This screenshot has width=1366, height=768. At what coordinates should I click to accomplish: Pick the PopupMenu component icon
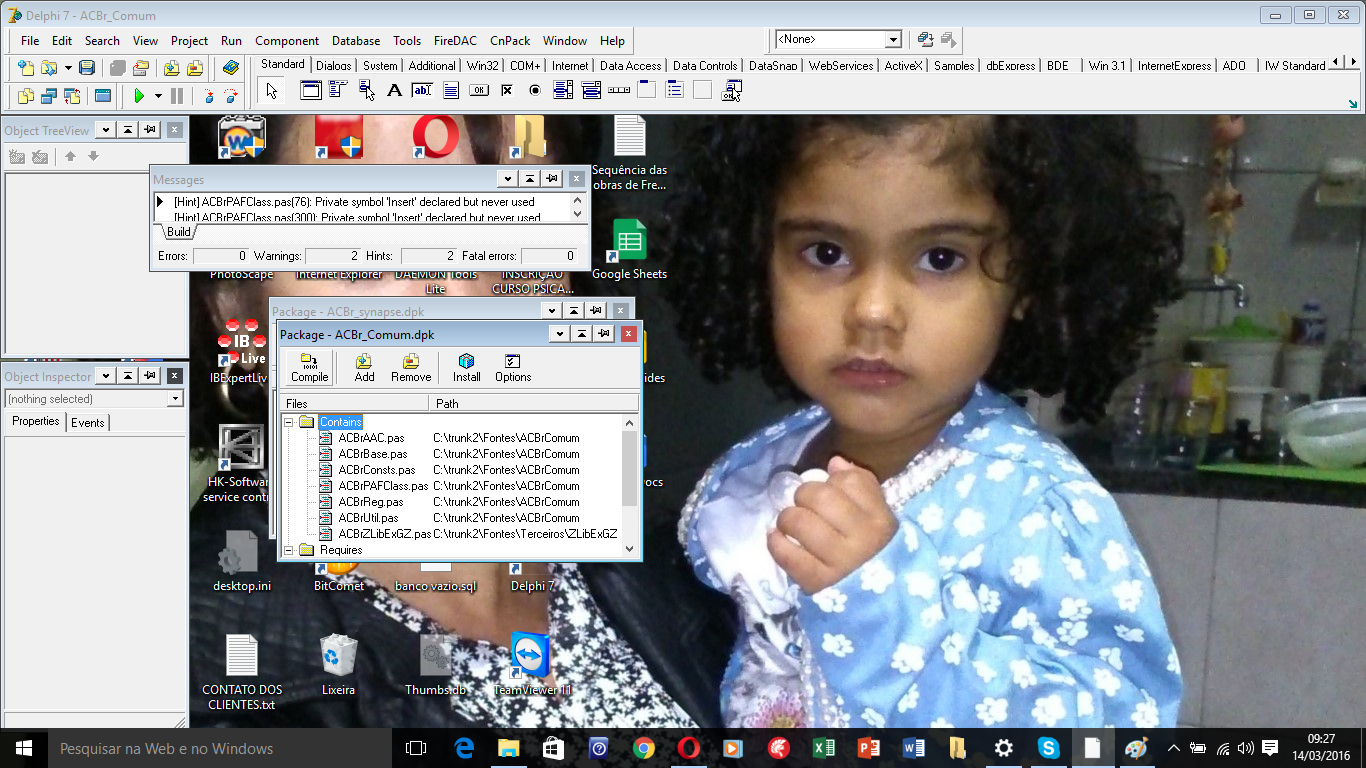[366, 91]
